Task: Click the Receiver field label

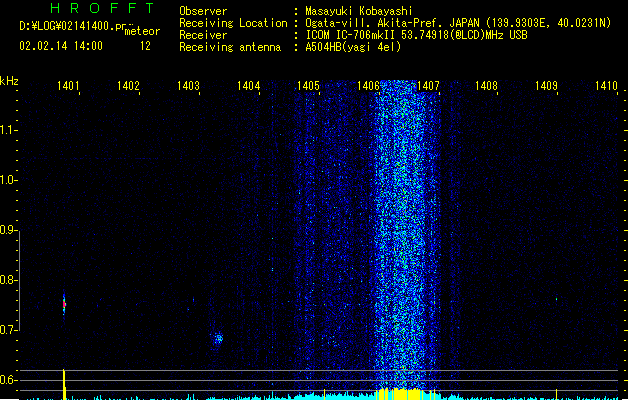Action: point(203,35)
